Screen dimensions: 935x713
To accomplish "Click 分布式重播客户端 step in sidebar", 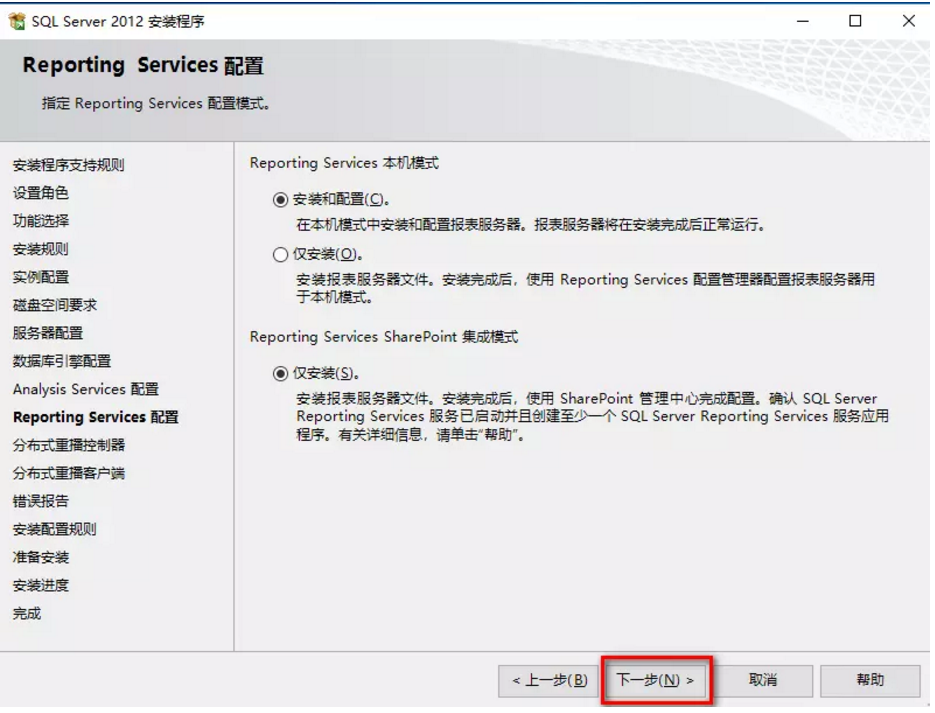I will (x=69, y=473).
